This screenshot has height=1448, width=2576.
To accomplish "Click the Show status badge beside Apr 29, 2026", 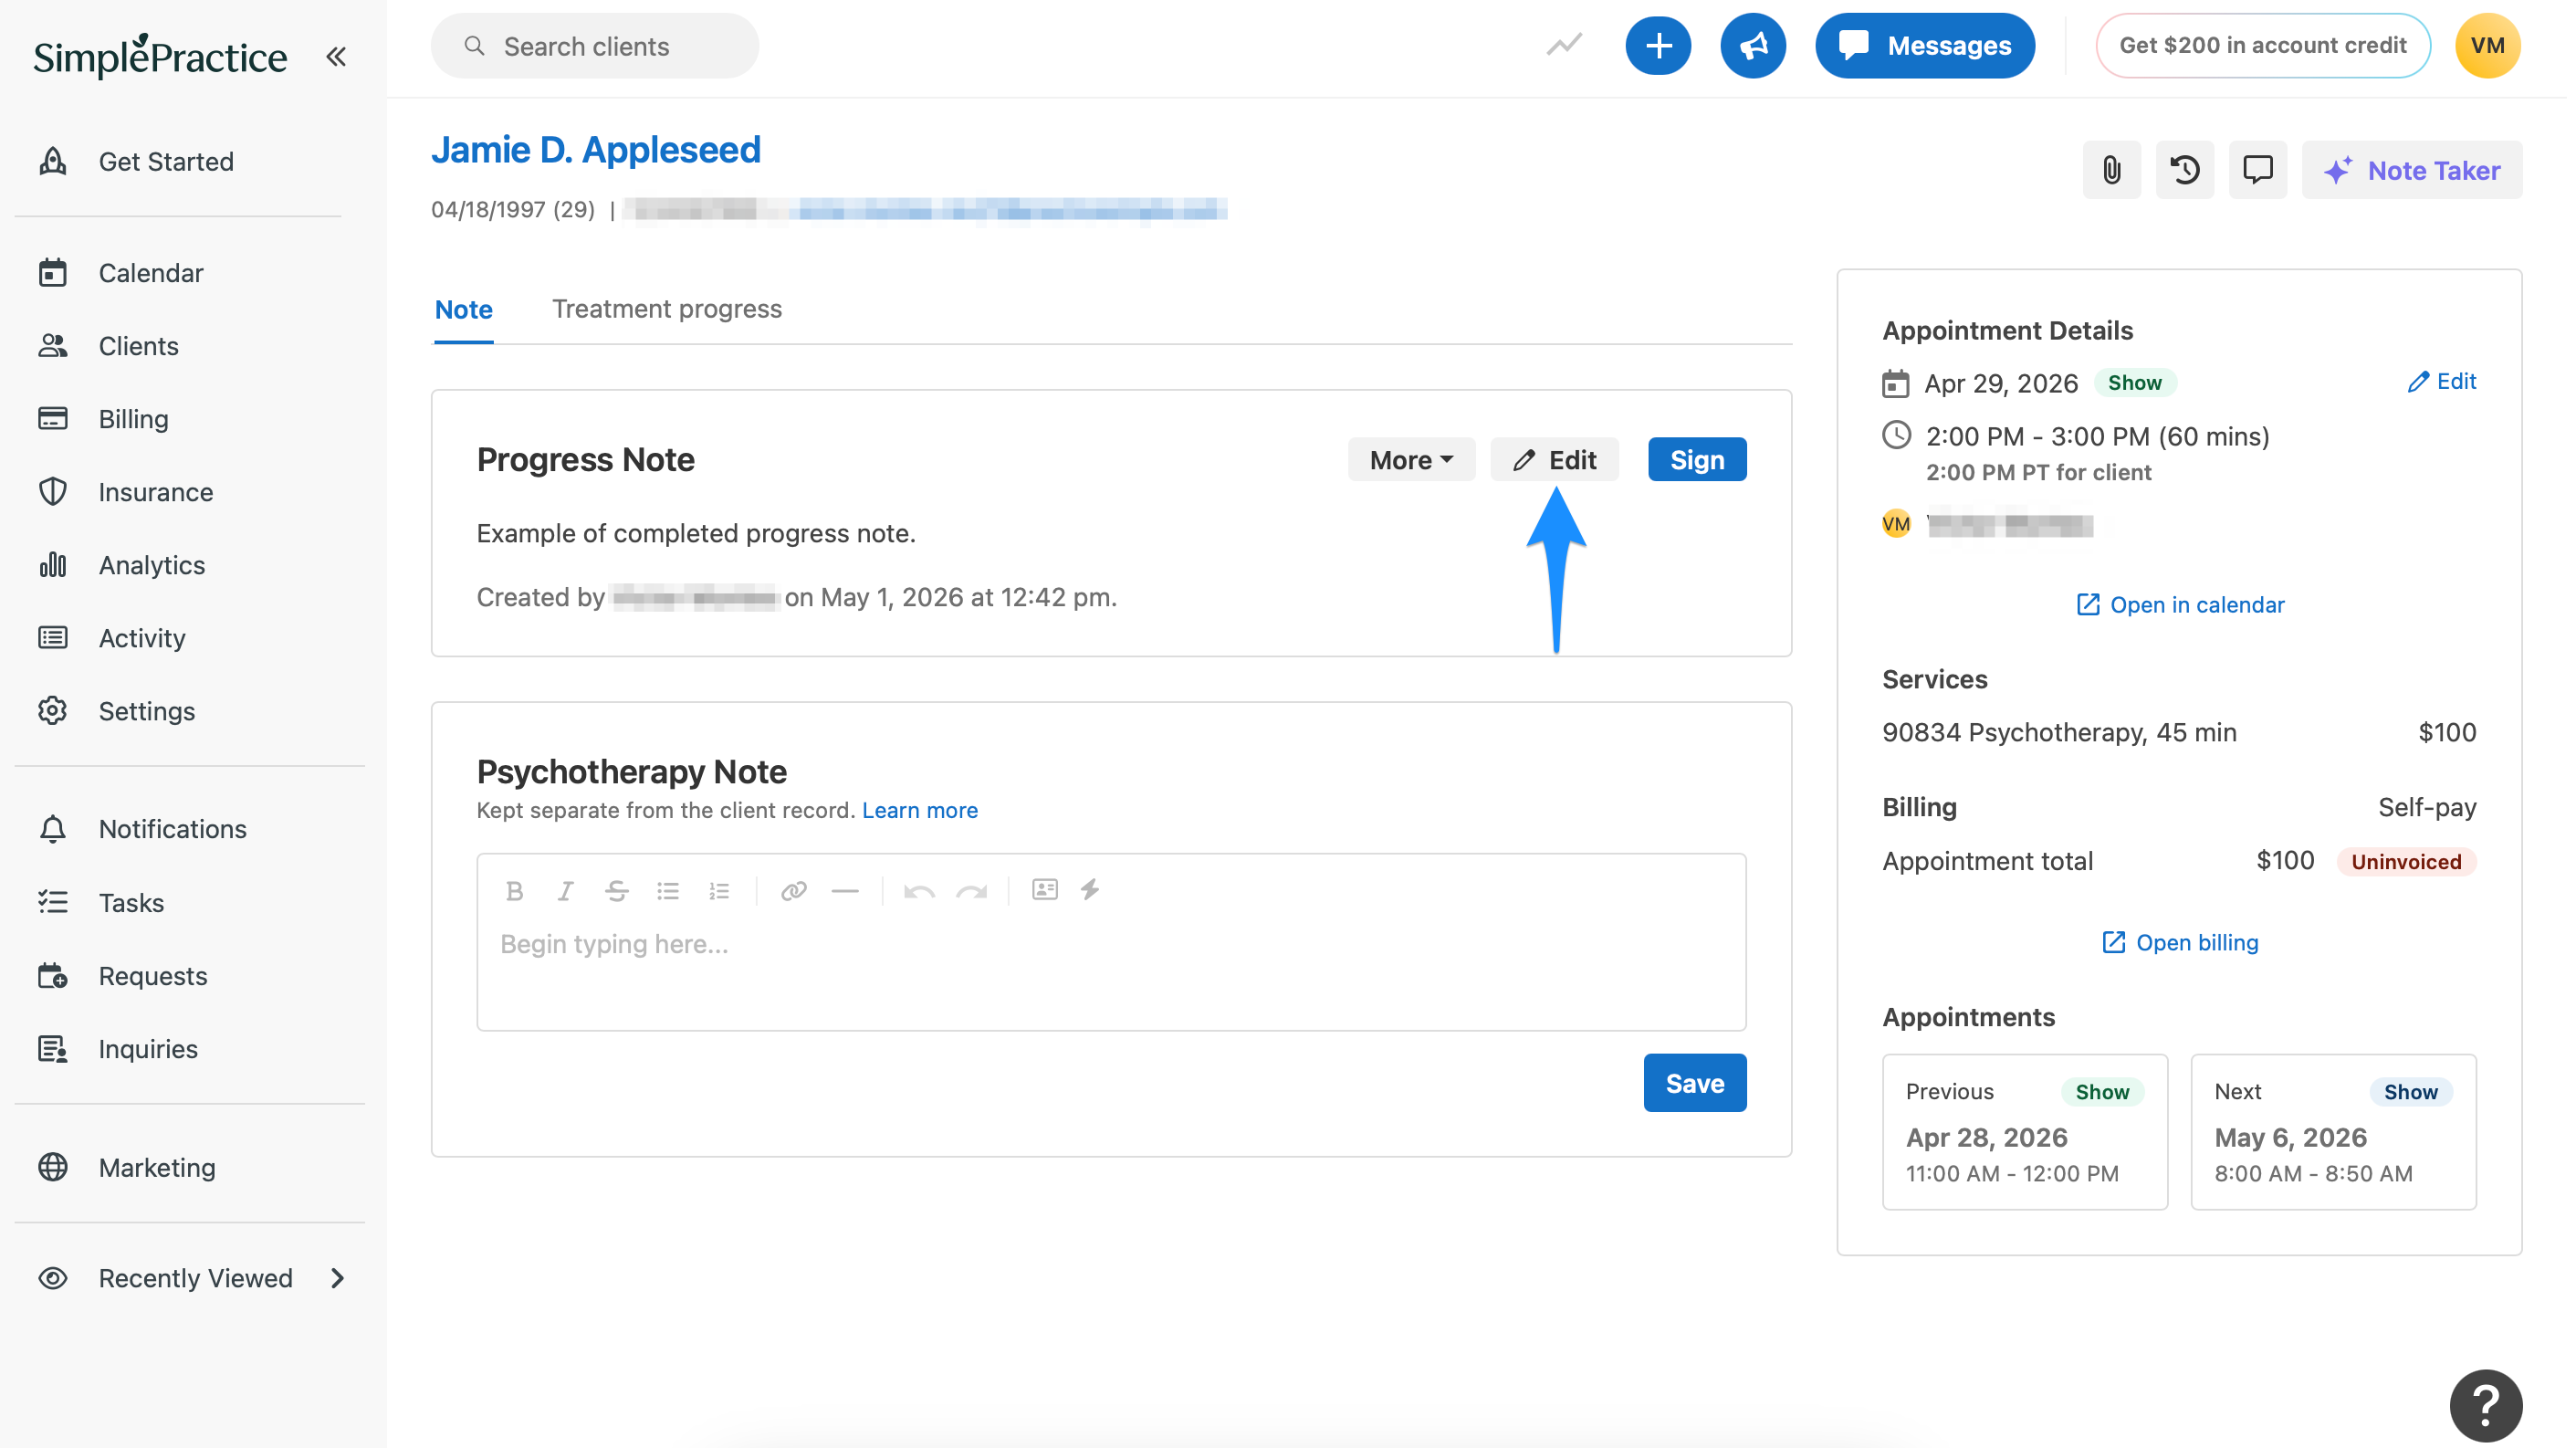I will coord(2134,383).
